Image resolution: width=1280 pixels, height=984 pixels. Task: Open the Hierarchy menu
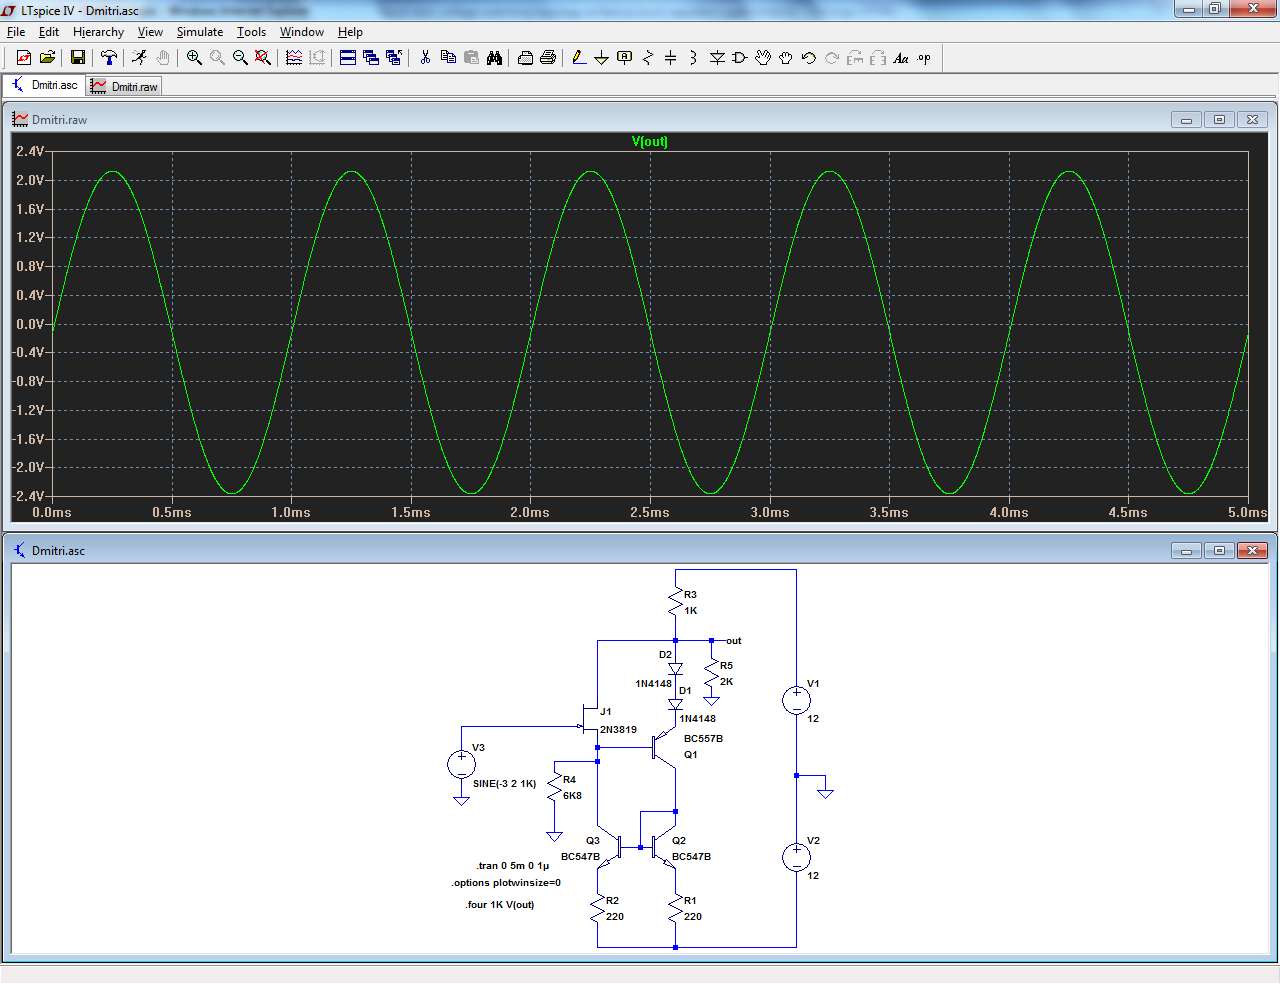pyautogui.click(x=98, y=32)
